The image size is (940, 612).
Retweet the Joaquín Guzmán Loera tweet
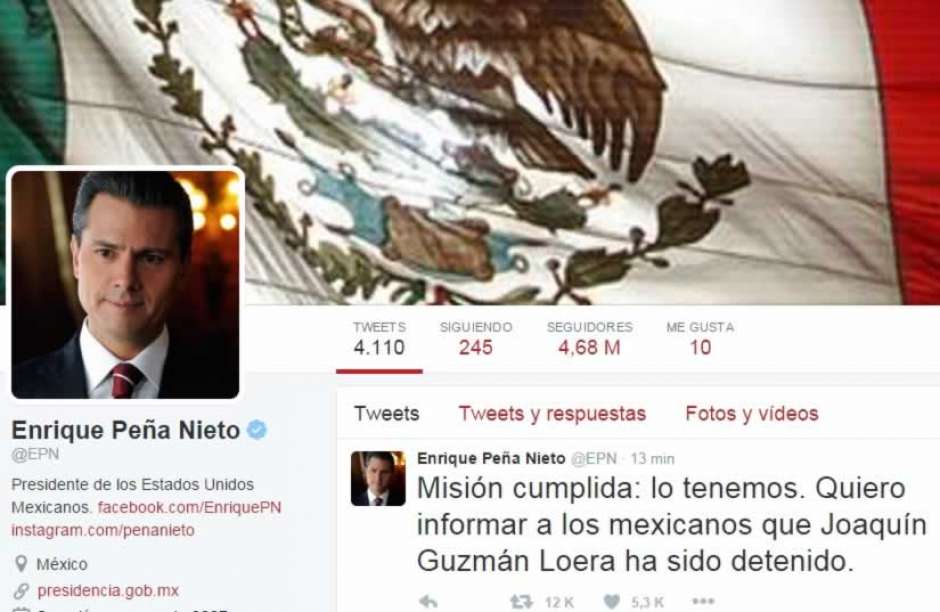pyautogui.click(x=521, y=601)
